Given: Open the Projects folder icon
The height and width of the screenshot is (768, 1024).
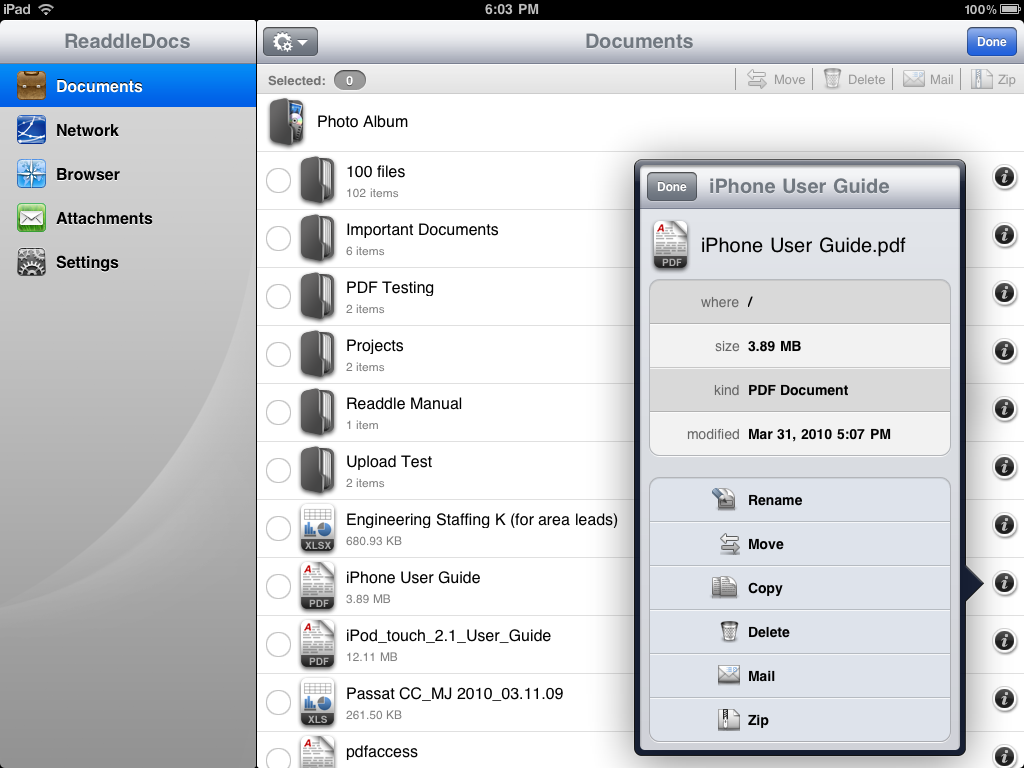Looking at the screenshot, I should (317, 354).
